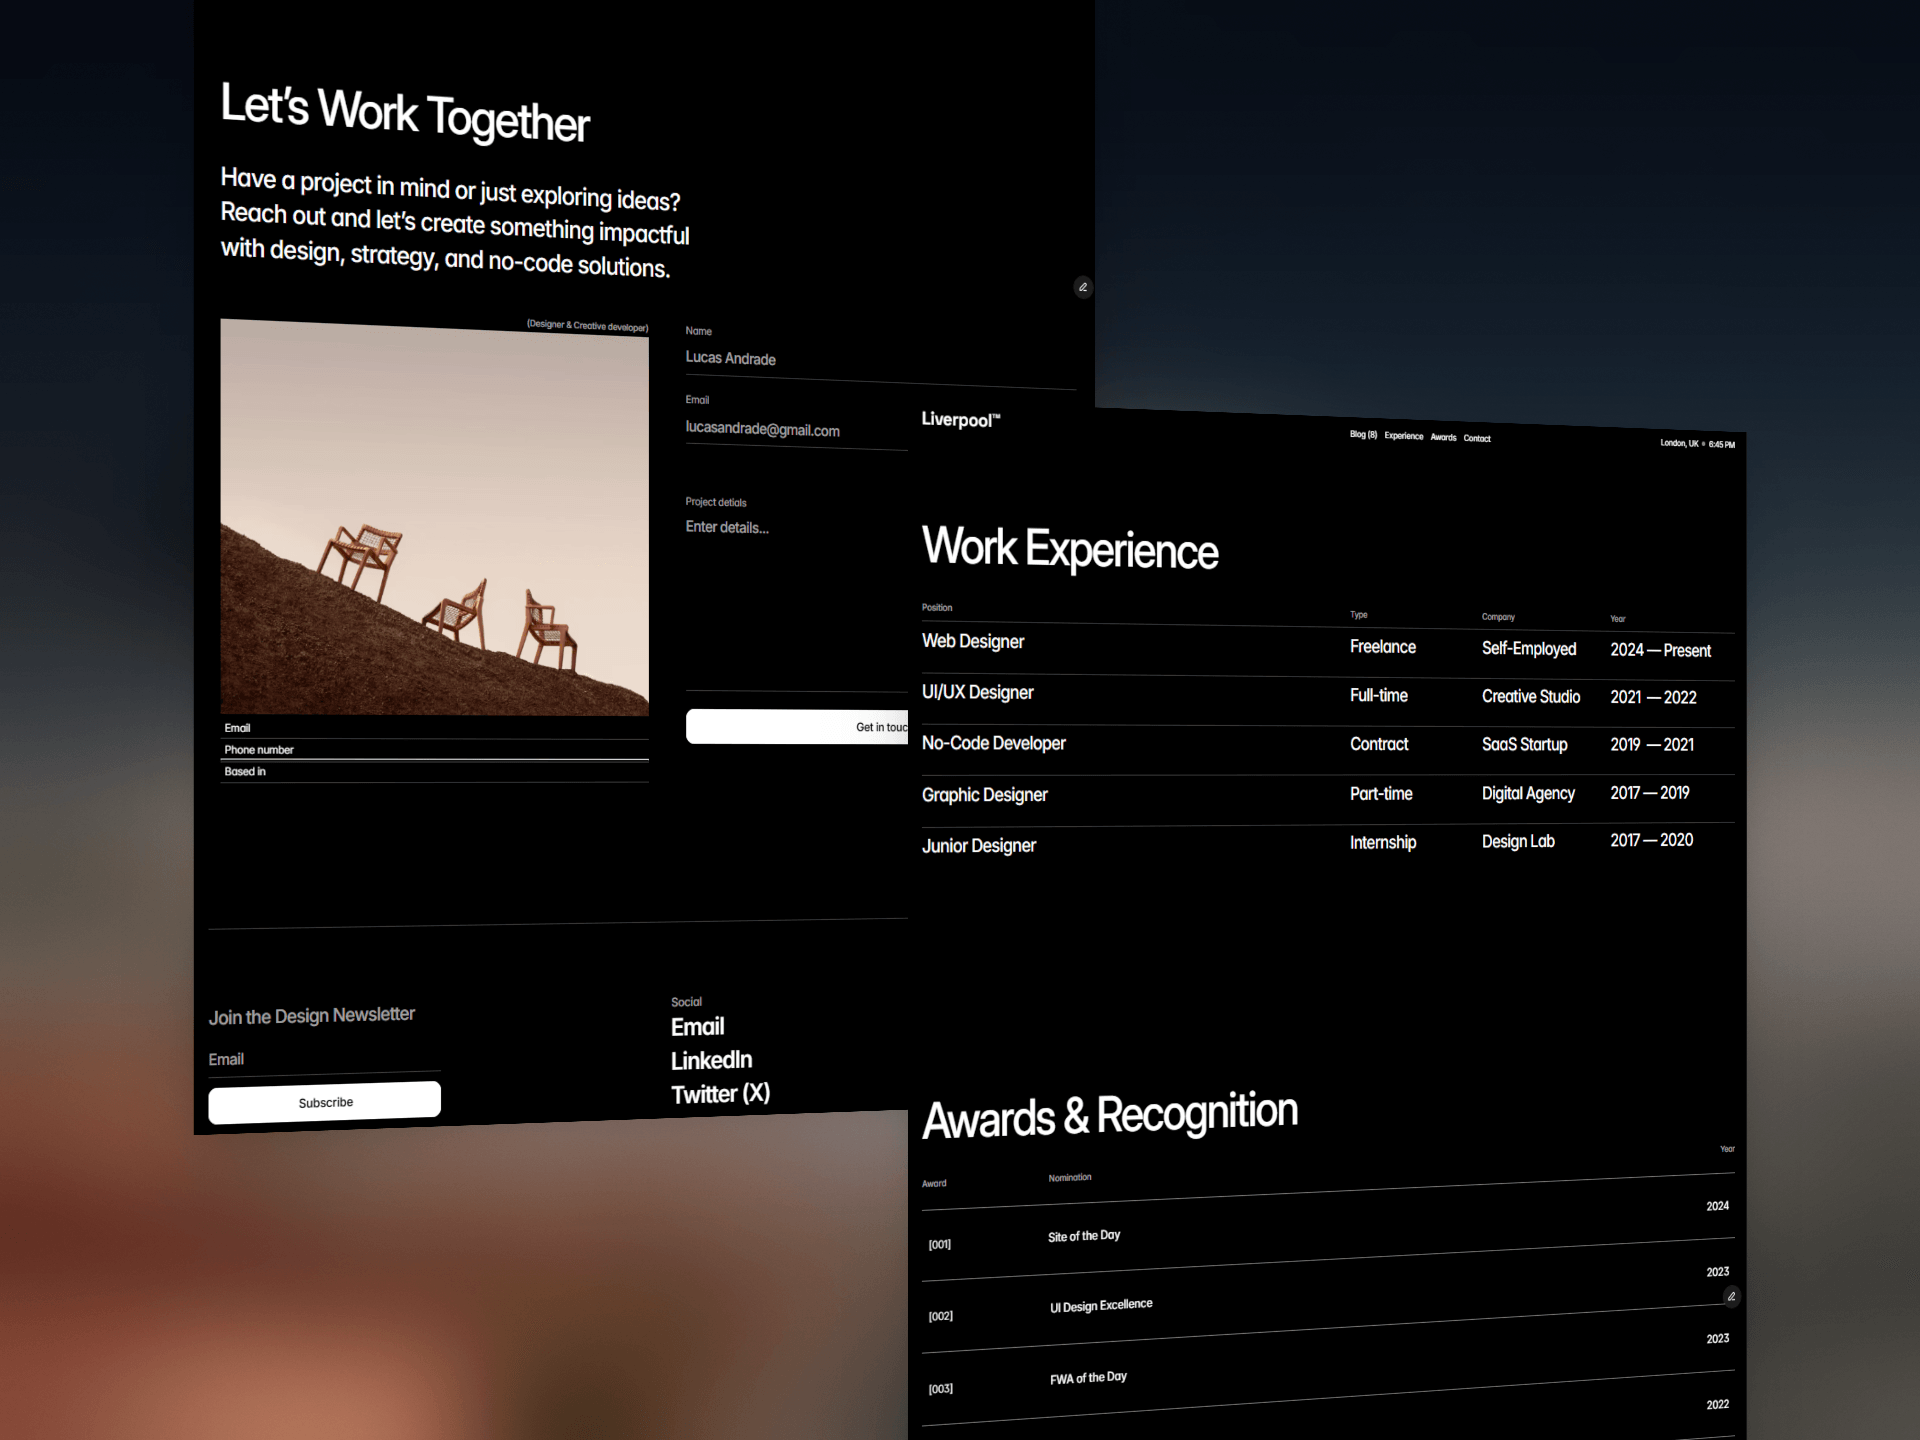The height and width of the screenshot is (1440, 1920).
Task: Open the Contact navigation link
Action: (x=1477, y=438)
